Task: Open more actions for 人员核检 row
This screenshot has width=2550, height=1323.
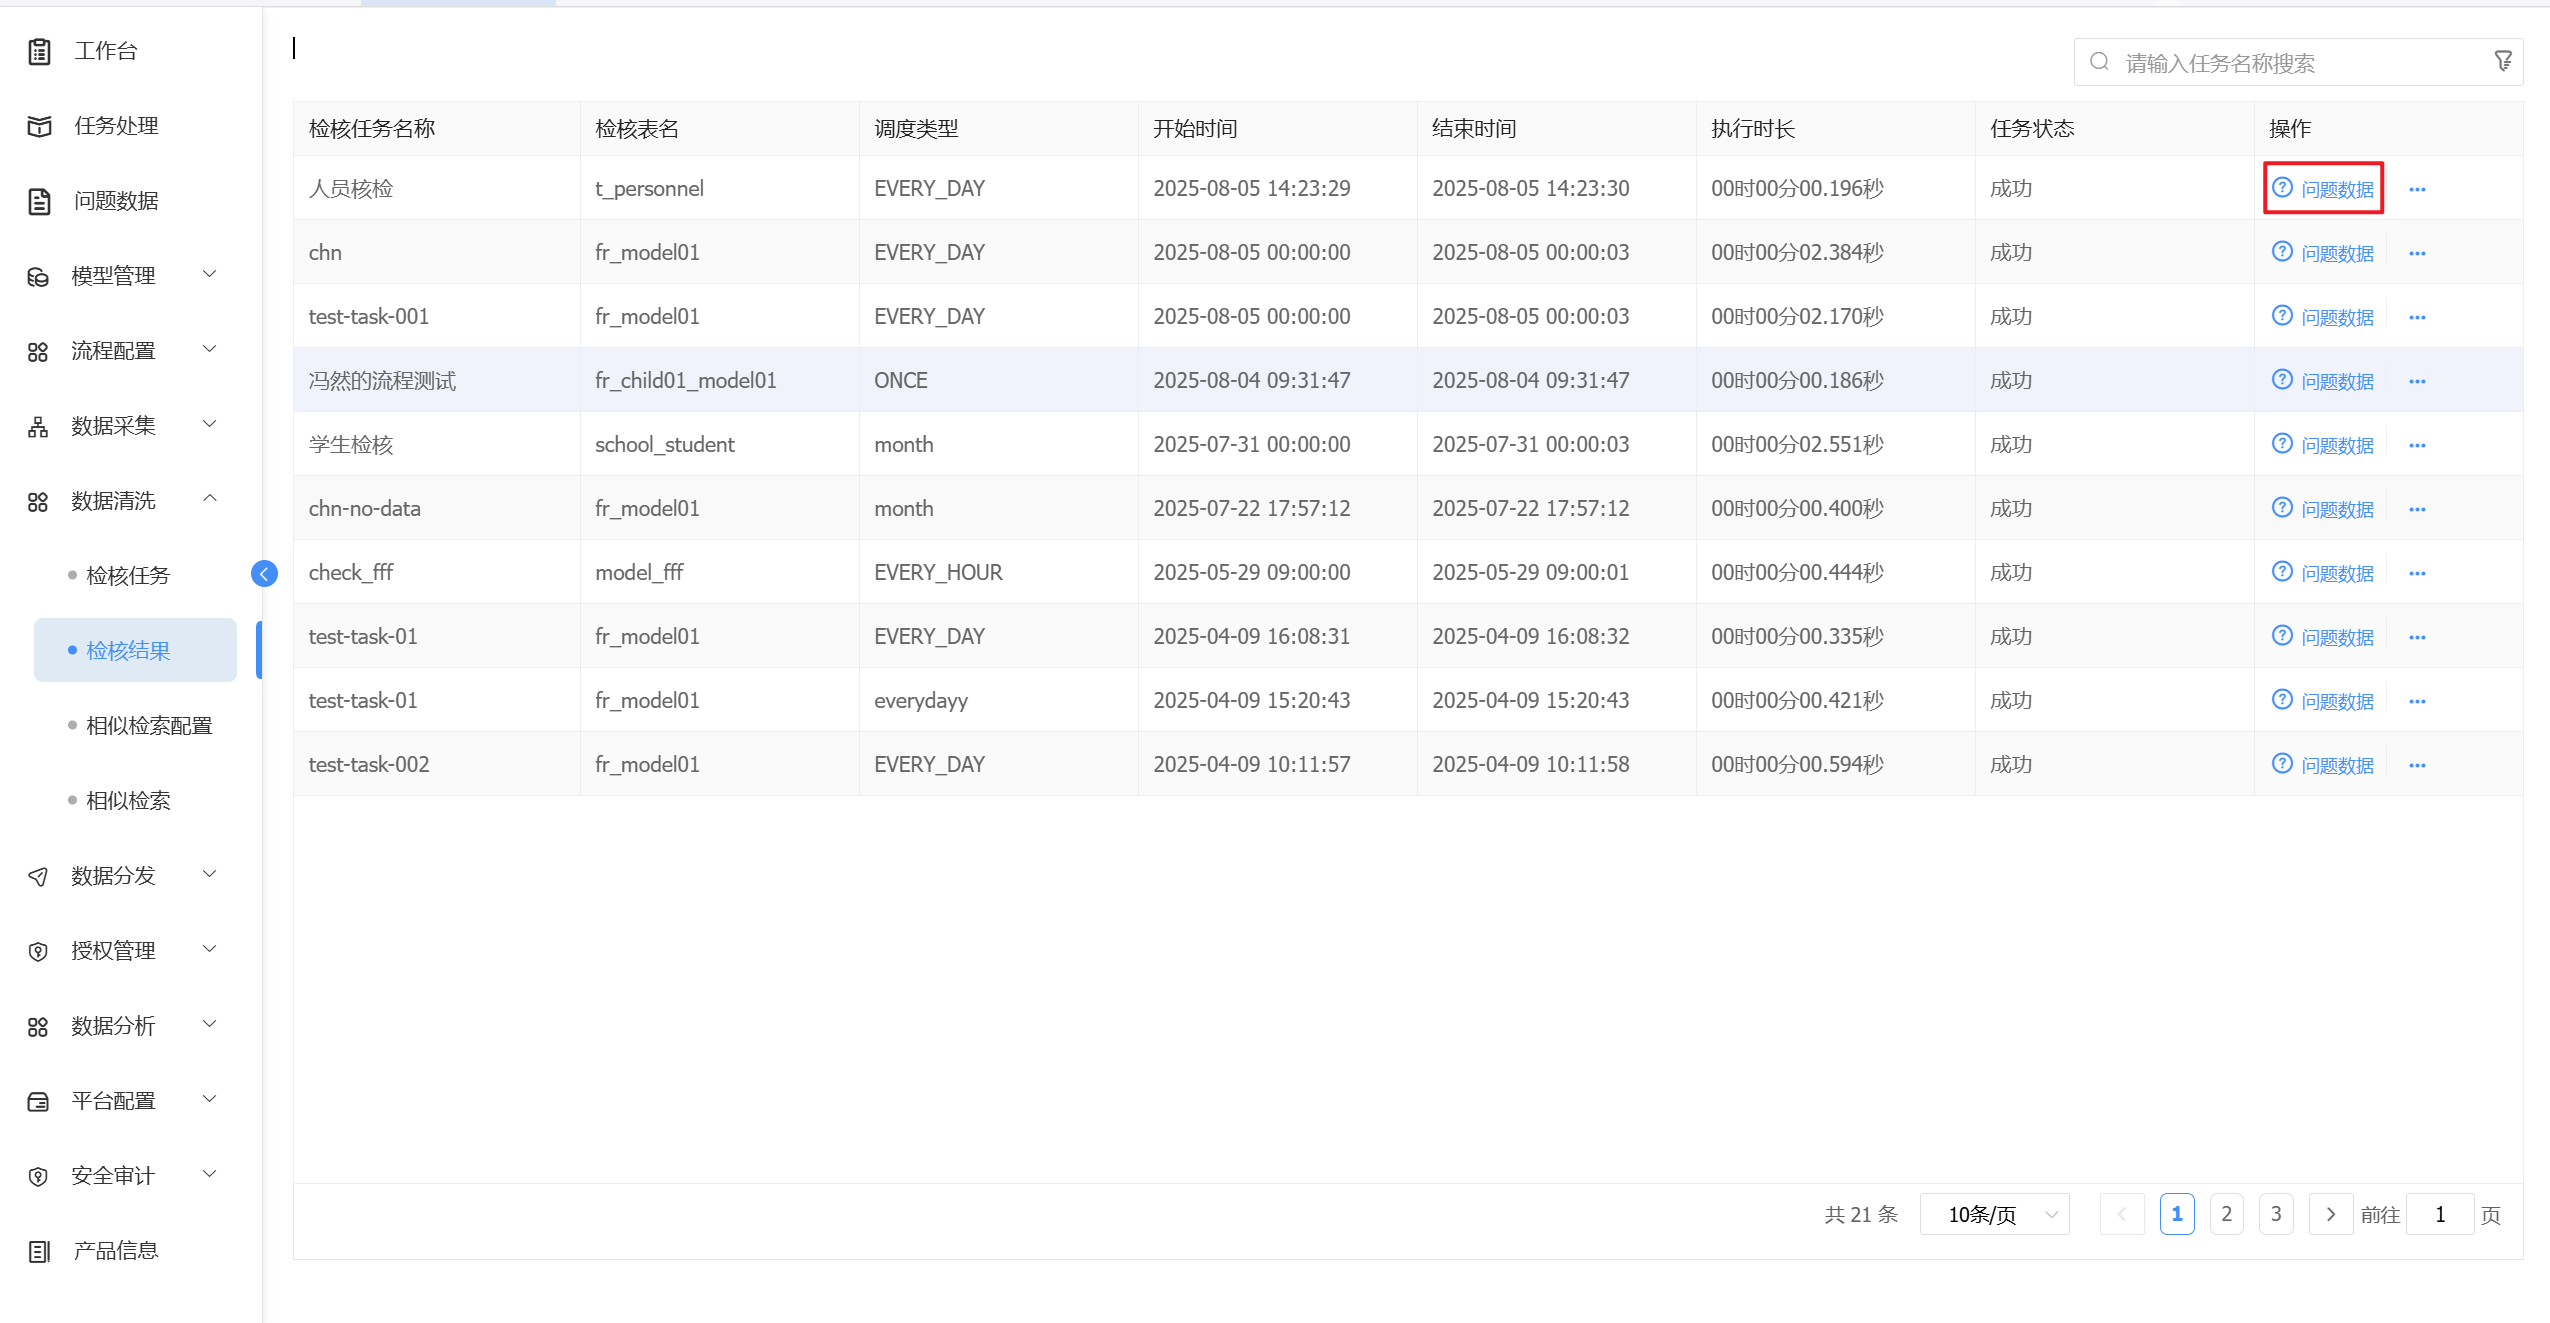Action: (2416, 189)
